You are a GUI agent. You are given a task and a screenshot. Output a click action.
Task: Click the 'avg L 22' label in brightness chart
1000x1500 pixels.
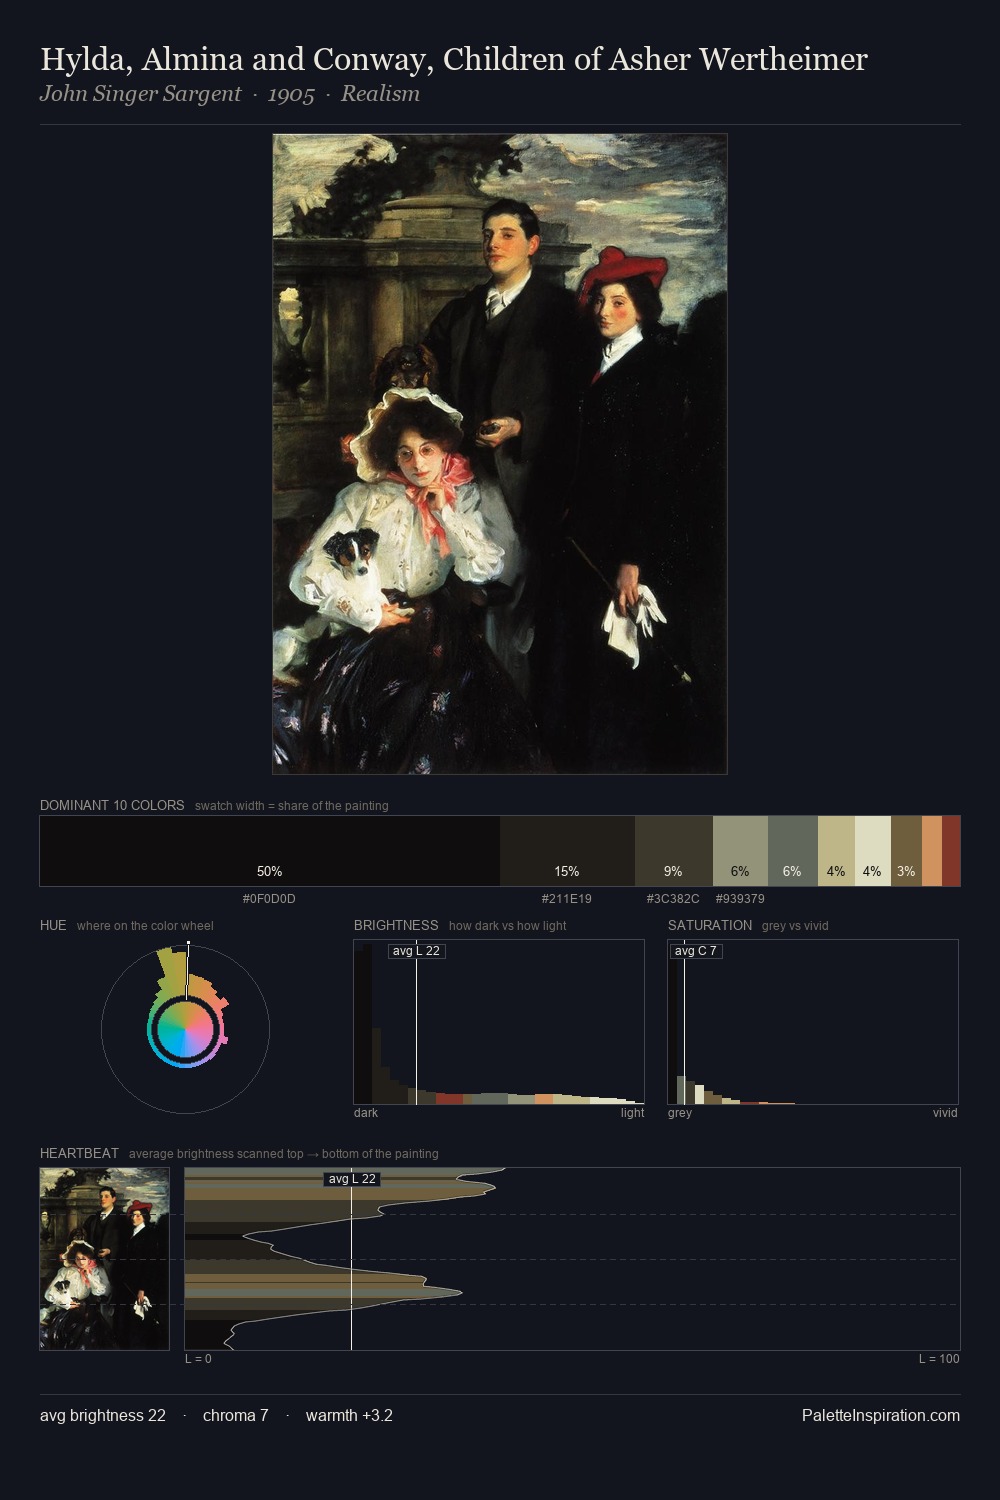(x=417, y=951)
